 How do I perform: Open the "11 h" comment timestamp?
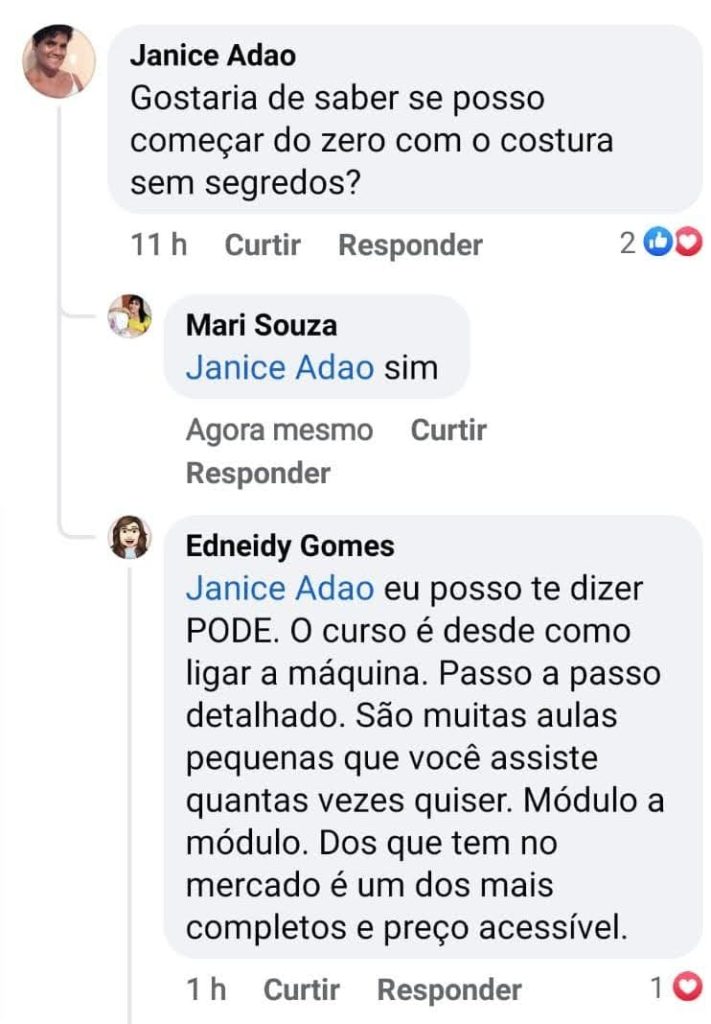coord(159,245)
